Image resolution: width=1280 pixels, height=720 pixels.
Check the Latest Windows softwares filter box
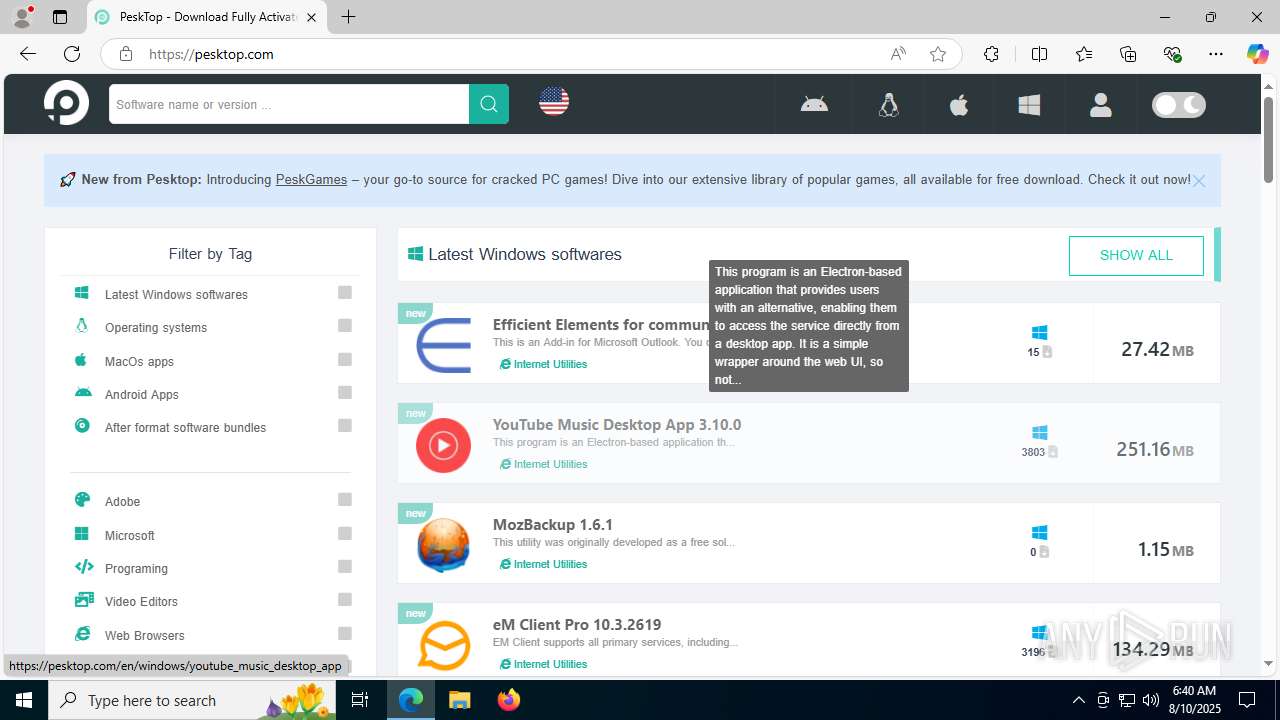click(345, 292)
